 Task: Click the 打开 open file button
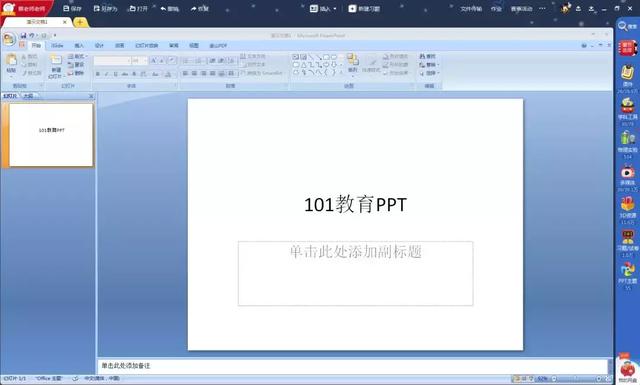tap(138, 8)
